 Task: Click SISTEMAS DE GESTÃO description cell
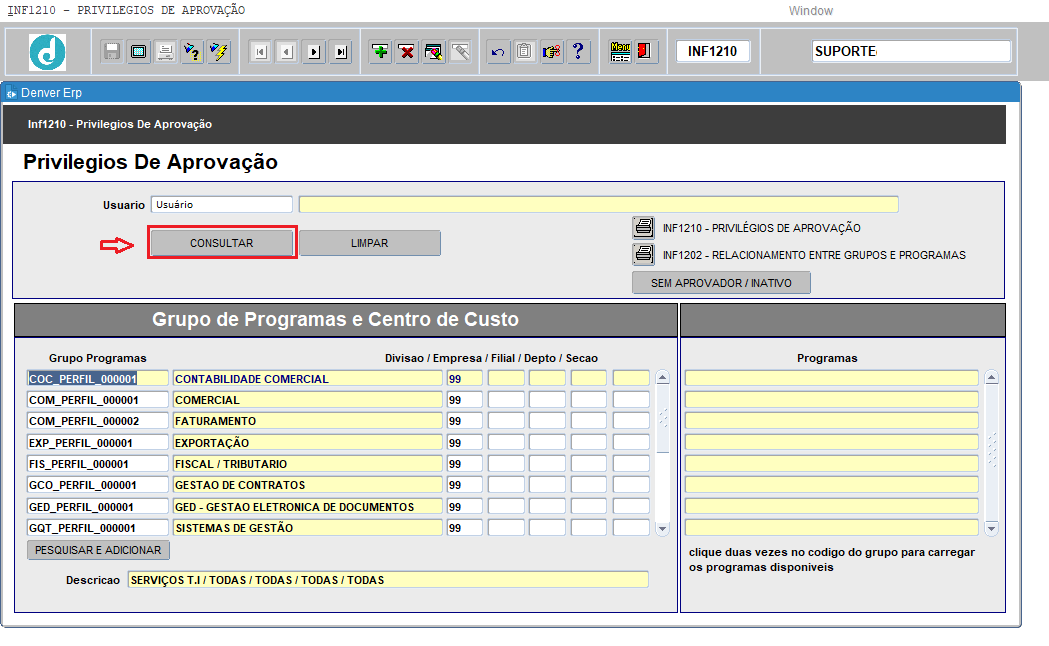coord(308,528)
